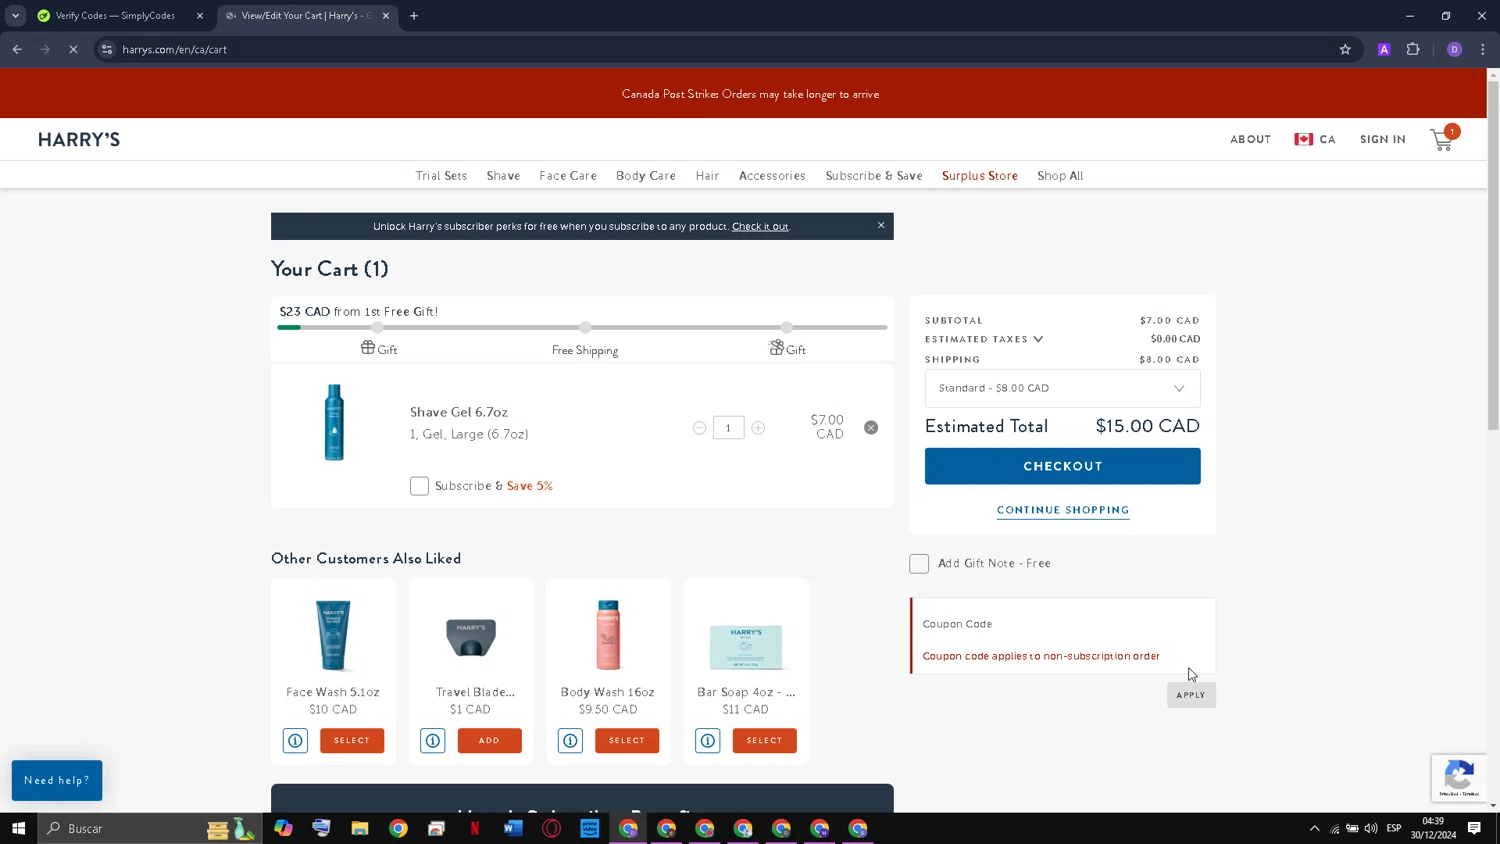Viewport: 1500px width, 844px height.
Task: Dismiss the subscriber perks banner
Action: coord(881,225)
